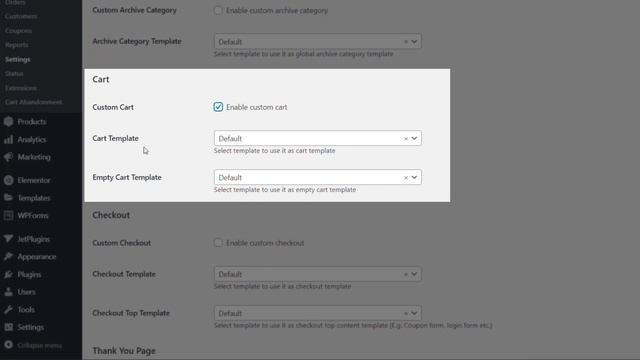Go to Cart Abandonment submenu item
Screen dimensions: 640x360
[33, 102]
